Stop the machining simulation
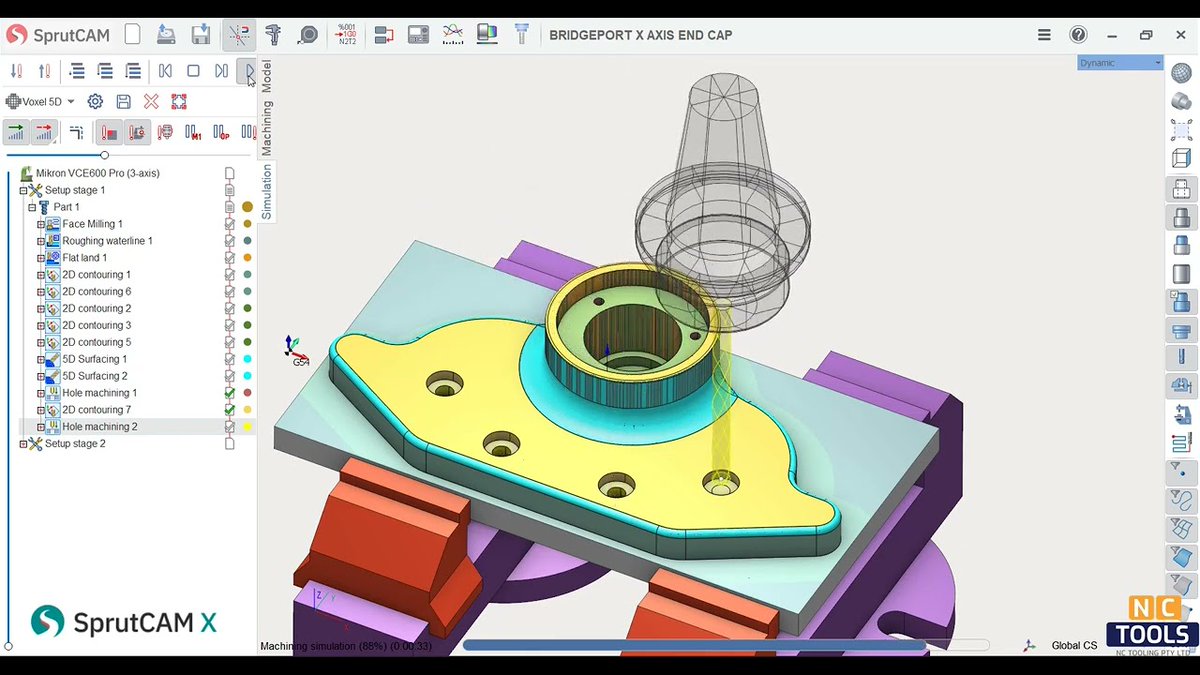Viewport: 1200px width, 675px height. (193, 71)
